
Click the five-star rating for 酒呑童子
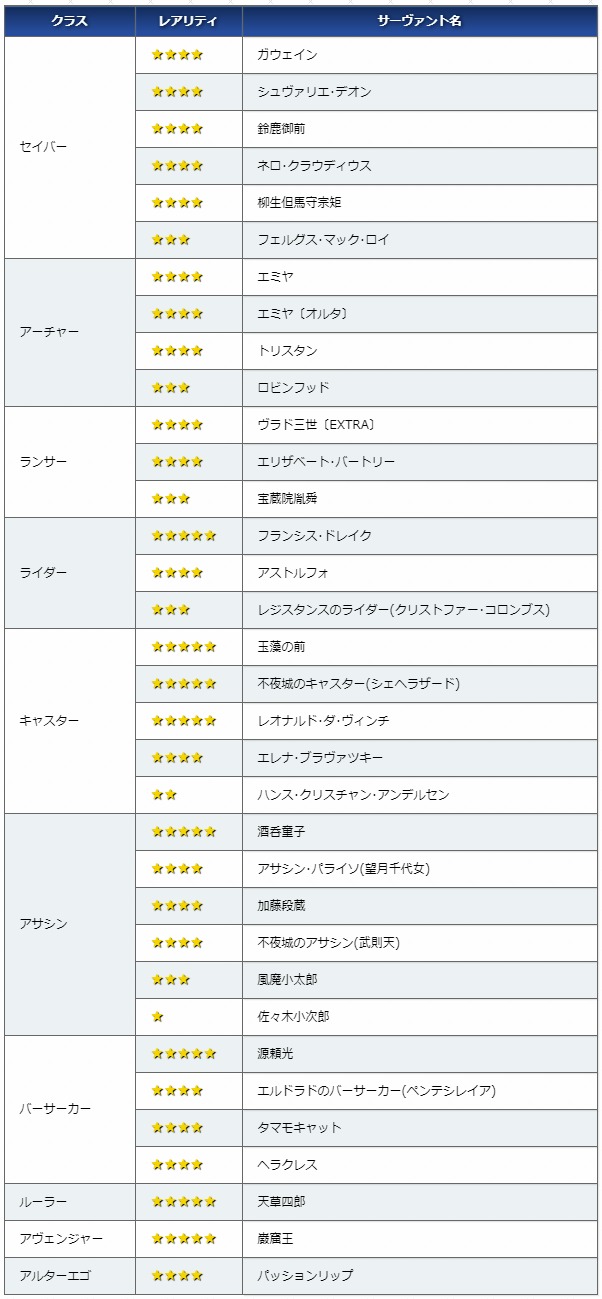coord(183,832)
